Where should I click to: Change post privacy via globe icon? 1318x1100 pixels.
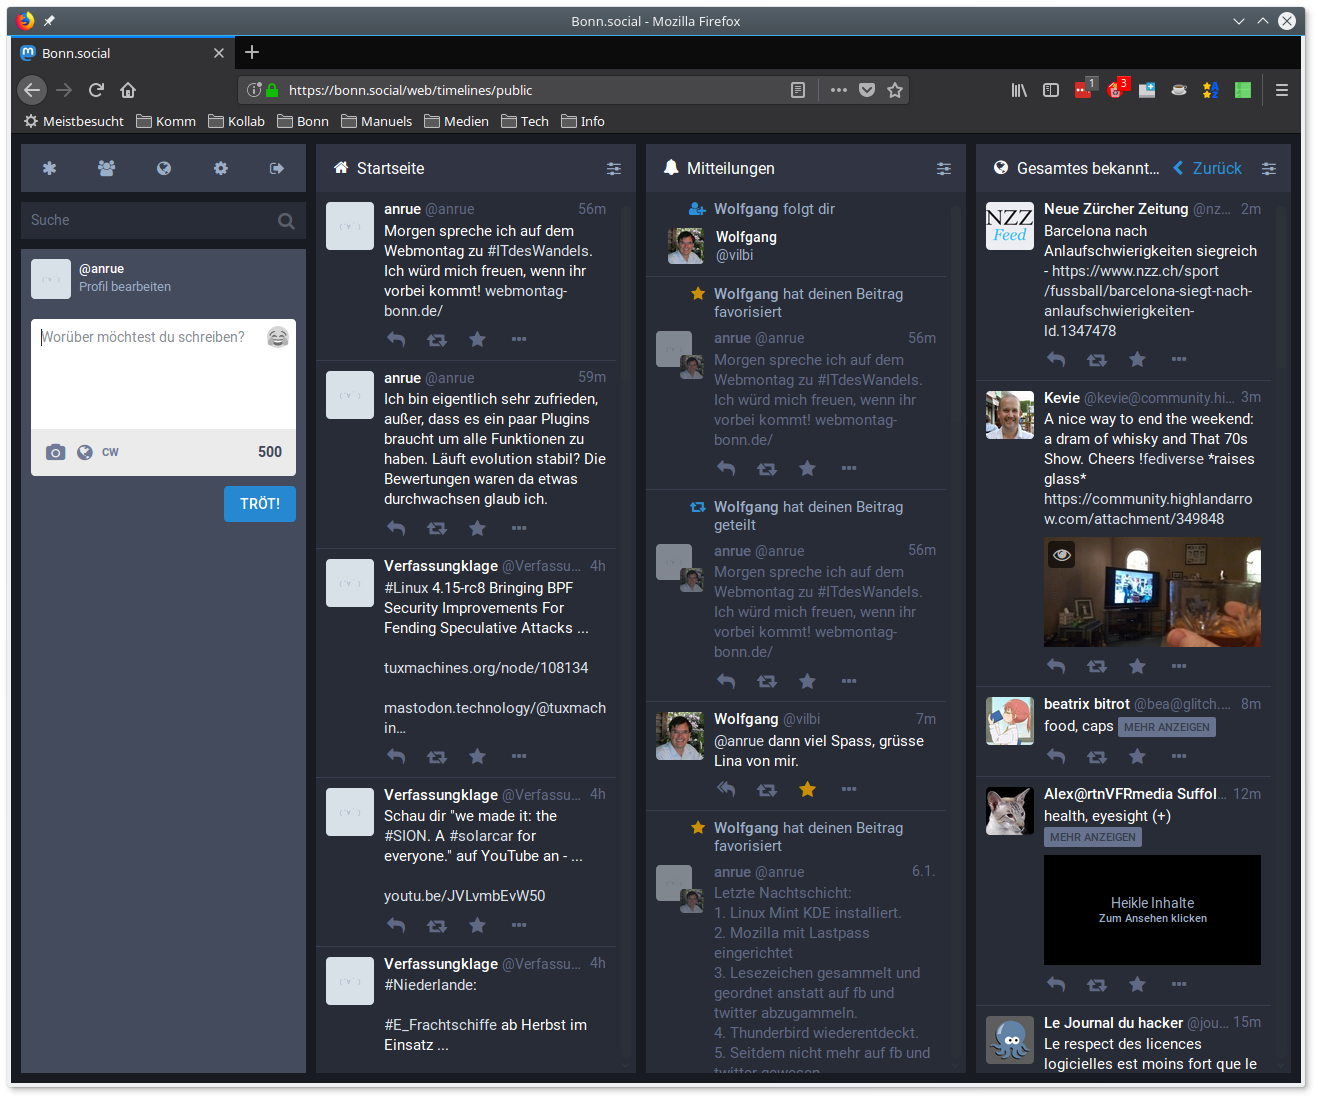point(85,452)
